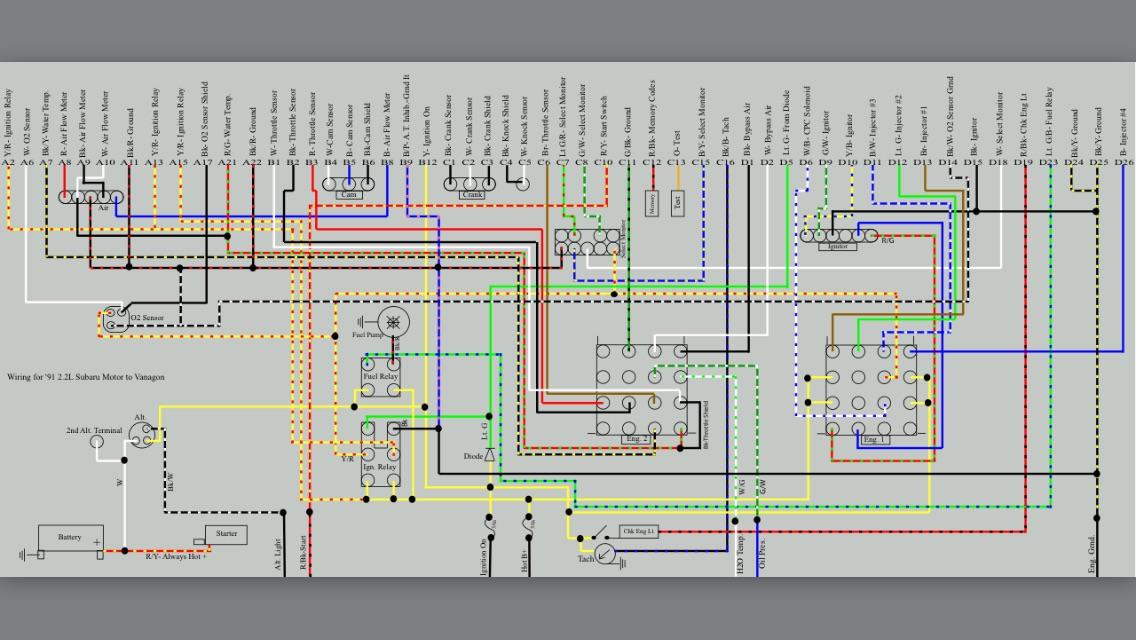
Task: Click the Ignitor connector label
Action: (837, 246)
